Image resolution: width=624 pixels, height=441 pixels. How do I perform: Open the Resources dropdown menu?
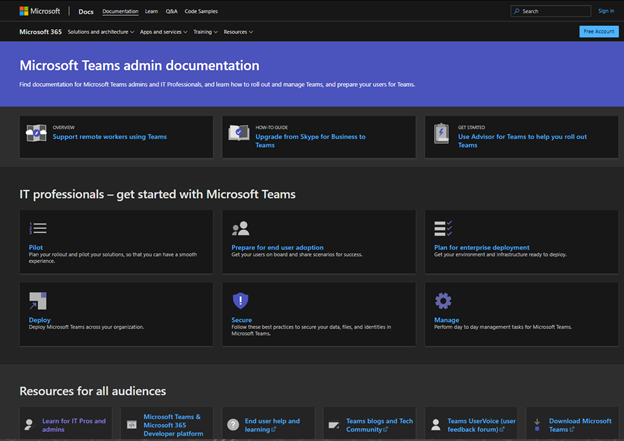238,32
